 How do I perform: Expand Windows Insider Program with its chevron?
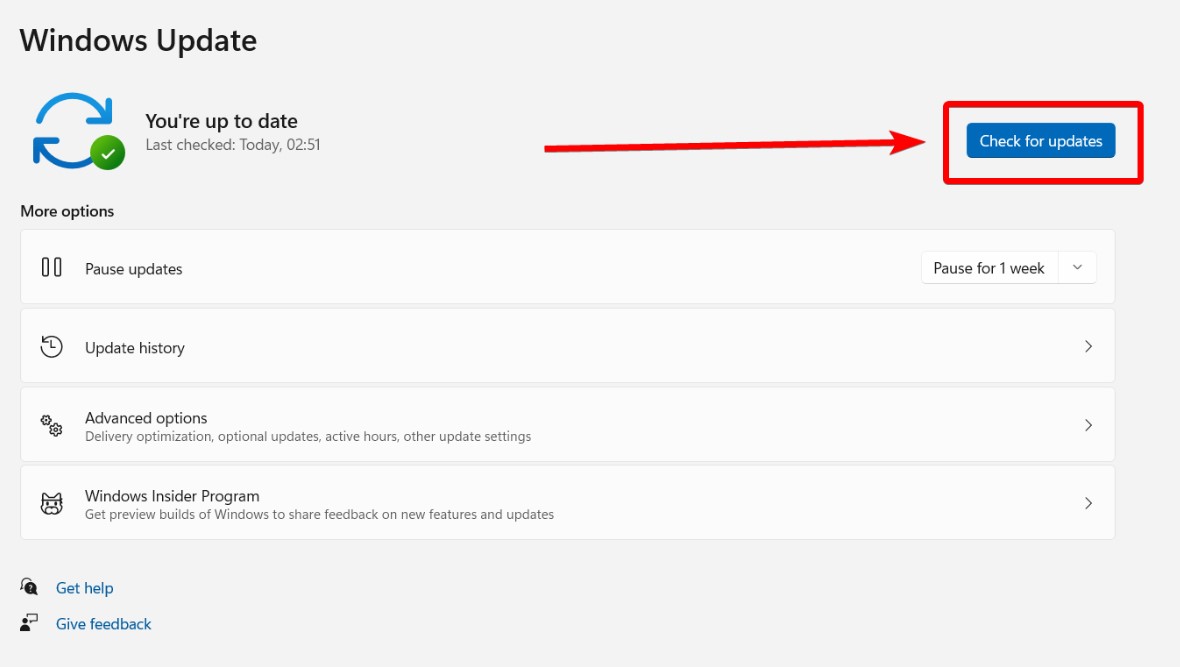pos(1089,503)
